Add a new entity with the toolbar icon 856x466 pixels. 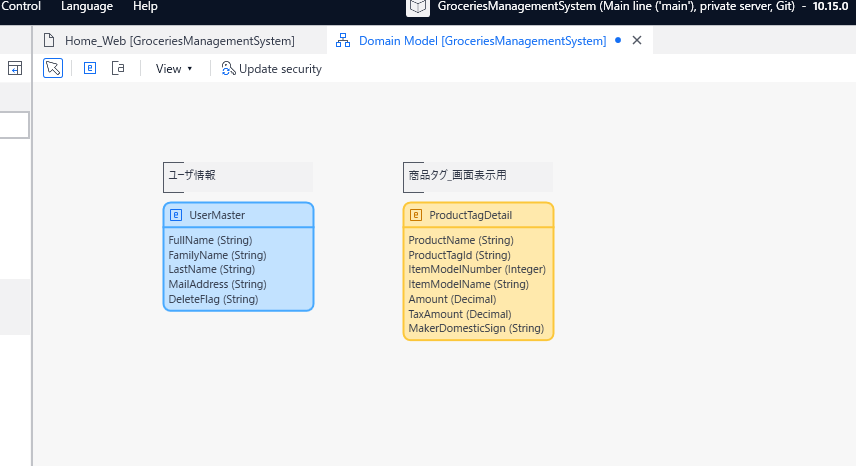point(90,68)
